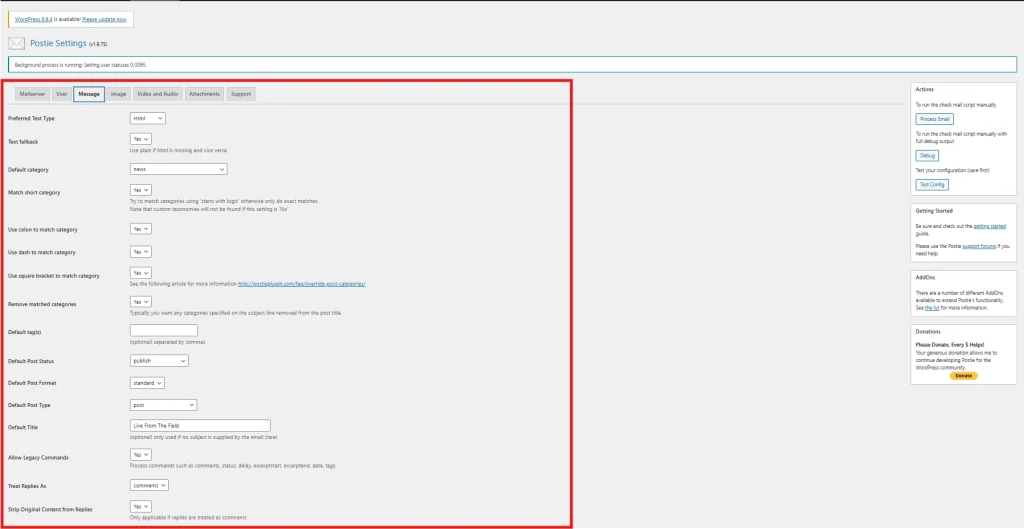1024x529 pixels.
Task: Open the Postie support forums link
Action: (978, 246)
